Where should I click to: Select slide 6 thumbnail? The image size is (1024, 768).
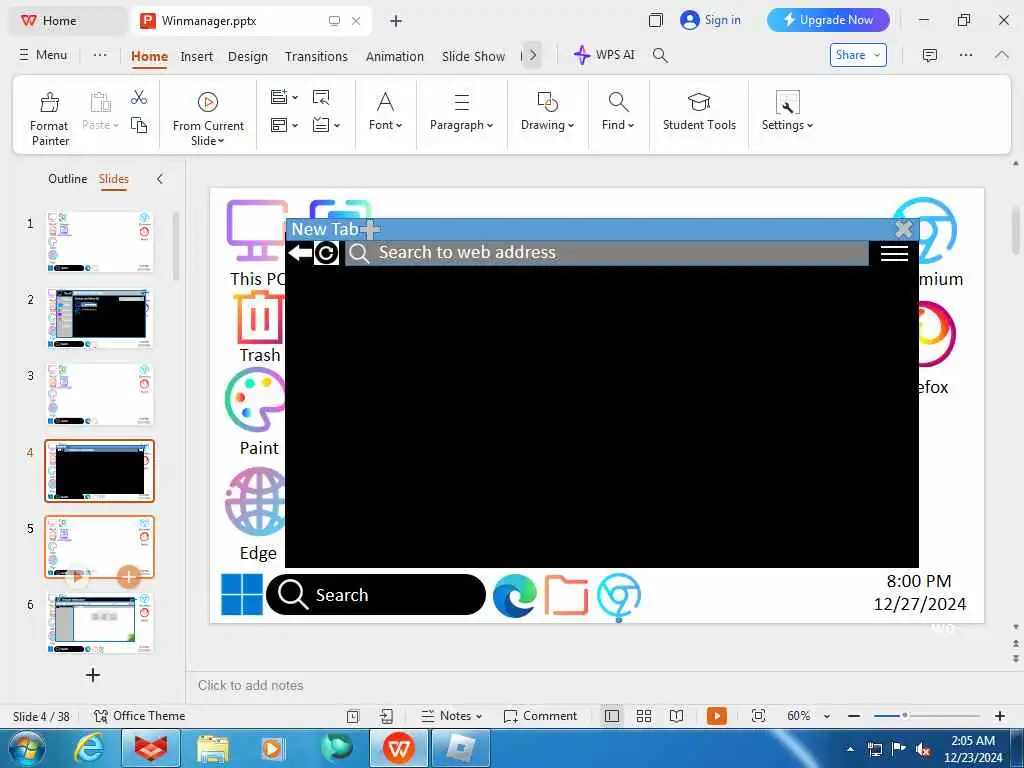[100, 623]
